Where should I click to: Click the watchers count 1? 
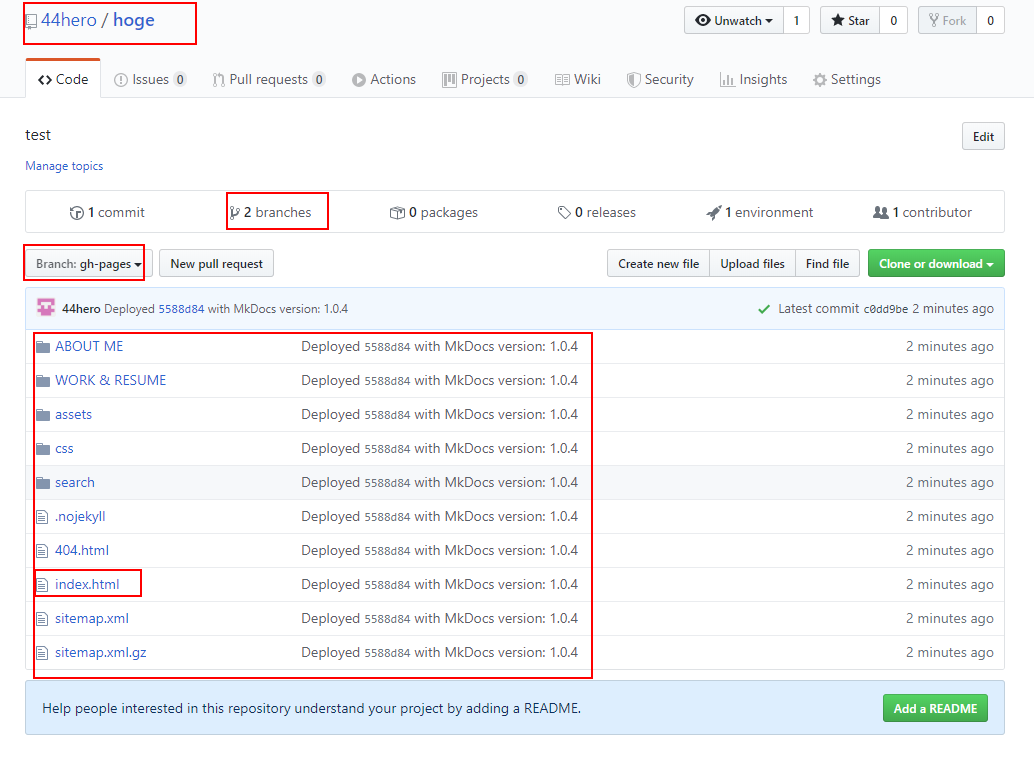(x=796, y=20)
